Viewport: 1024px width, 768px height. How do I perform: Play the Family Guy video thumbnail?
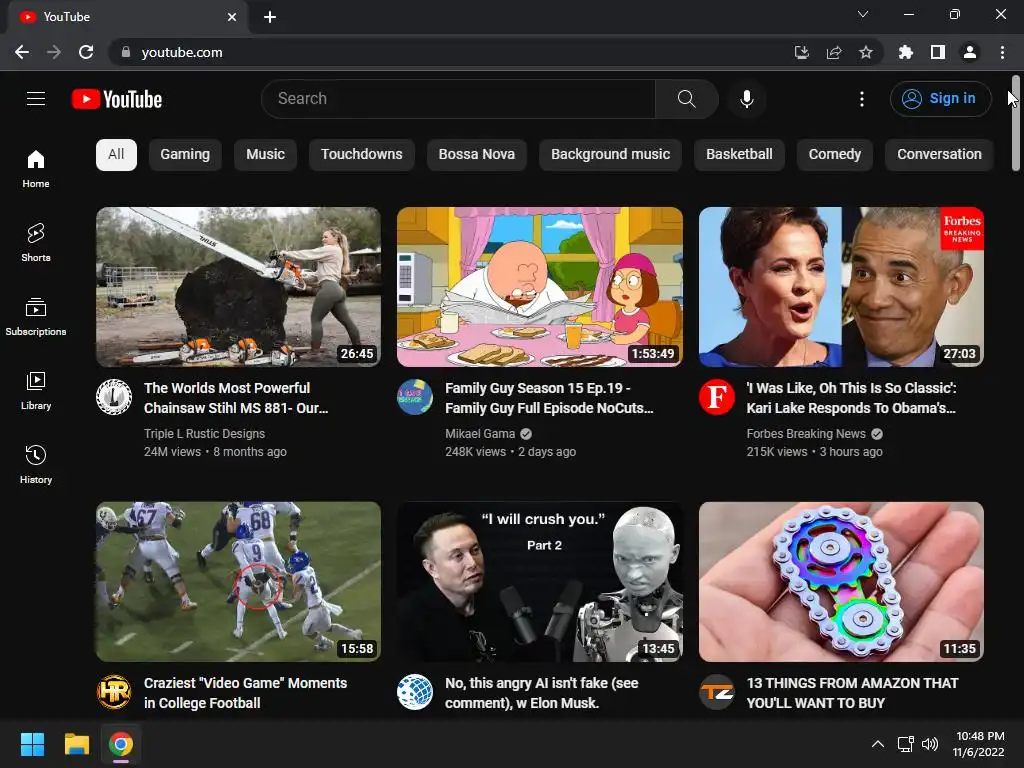(539, 287)
